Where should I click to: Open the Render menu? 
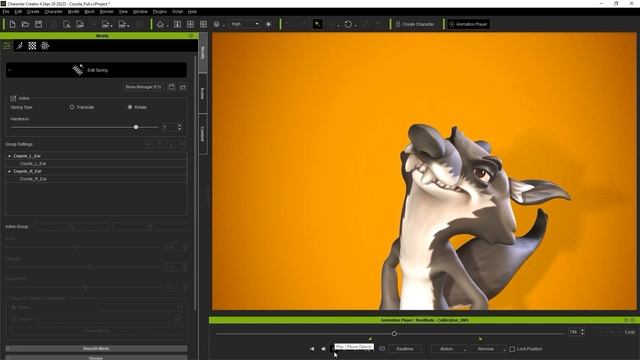click(x=107, y=12)
